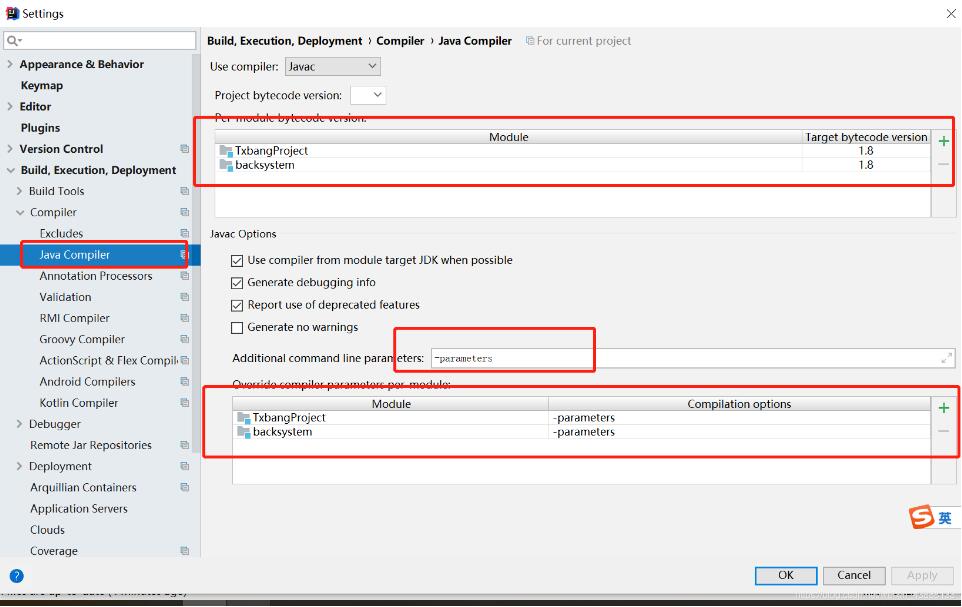Click the Additional command line parameters field
Screen dimensions: 962x607
coord(693,358)
